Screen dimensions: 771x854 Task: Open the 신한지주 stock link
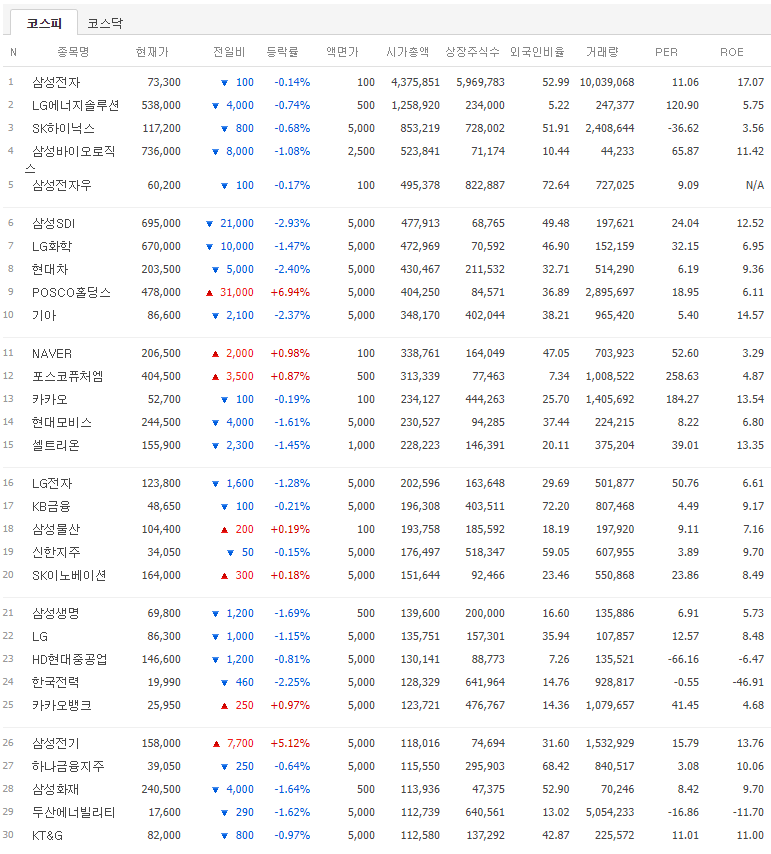(56, 552)
